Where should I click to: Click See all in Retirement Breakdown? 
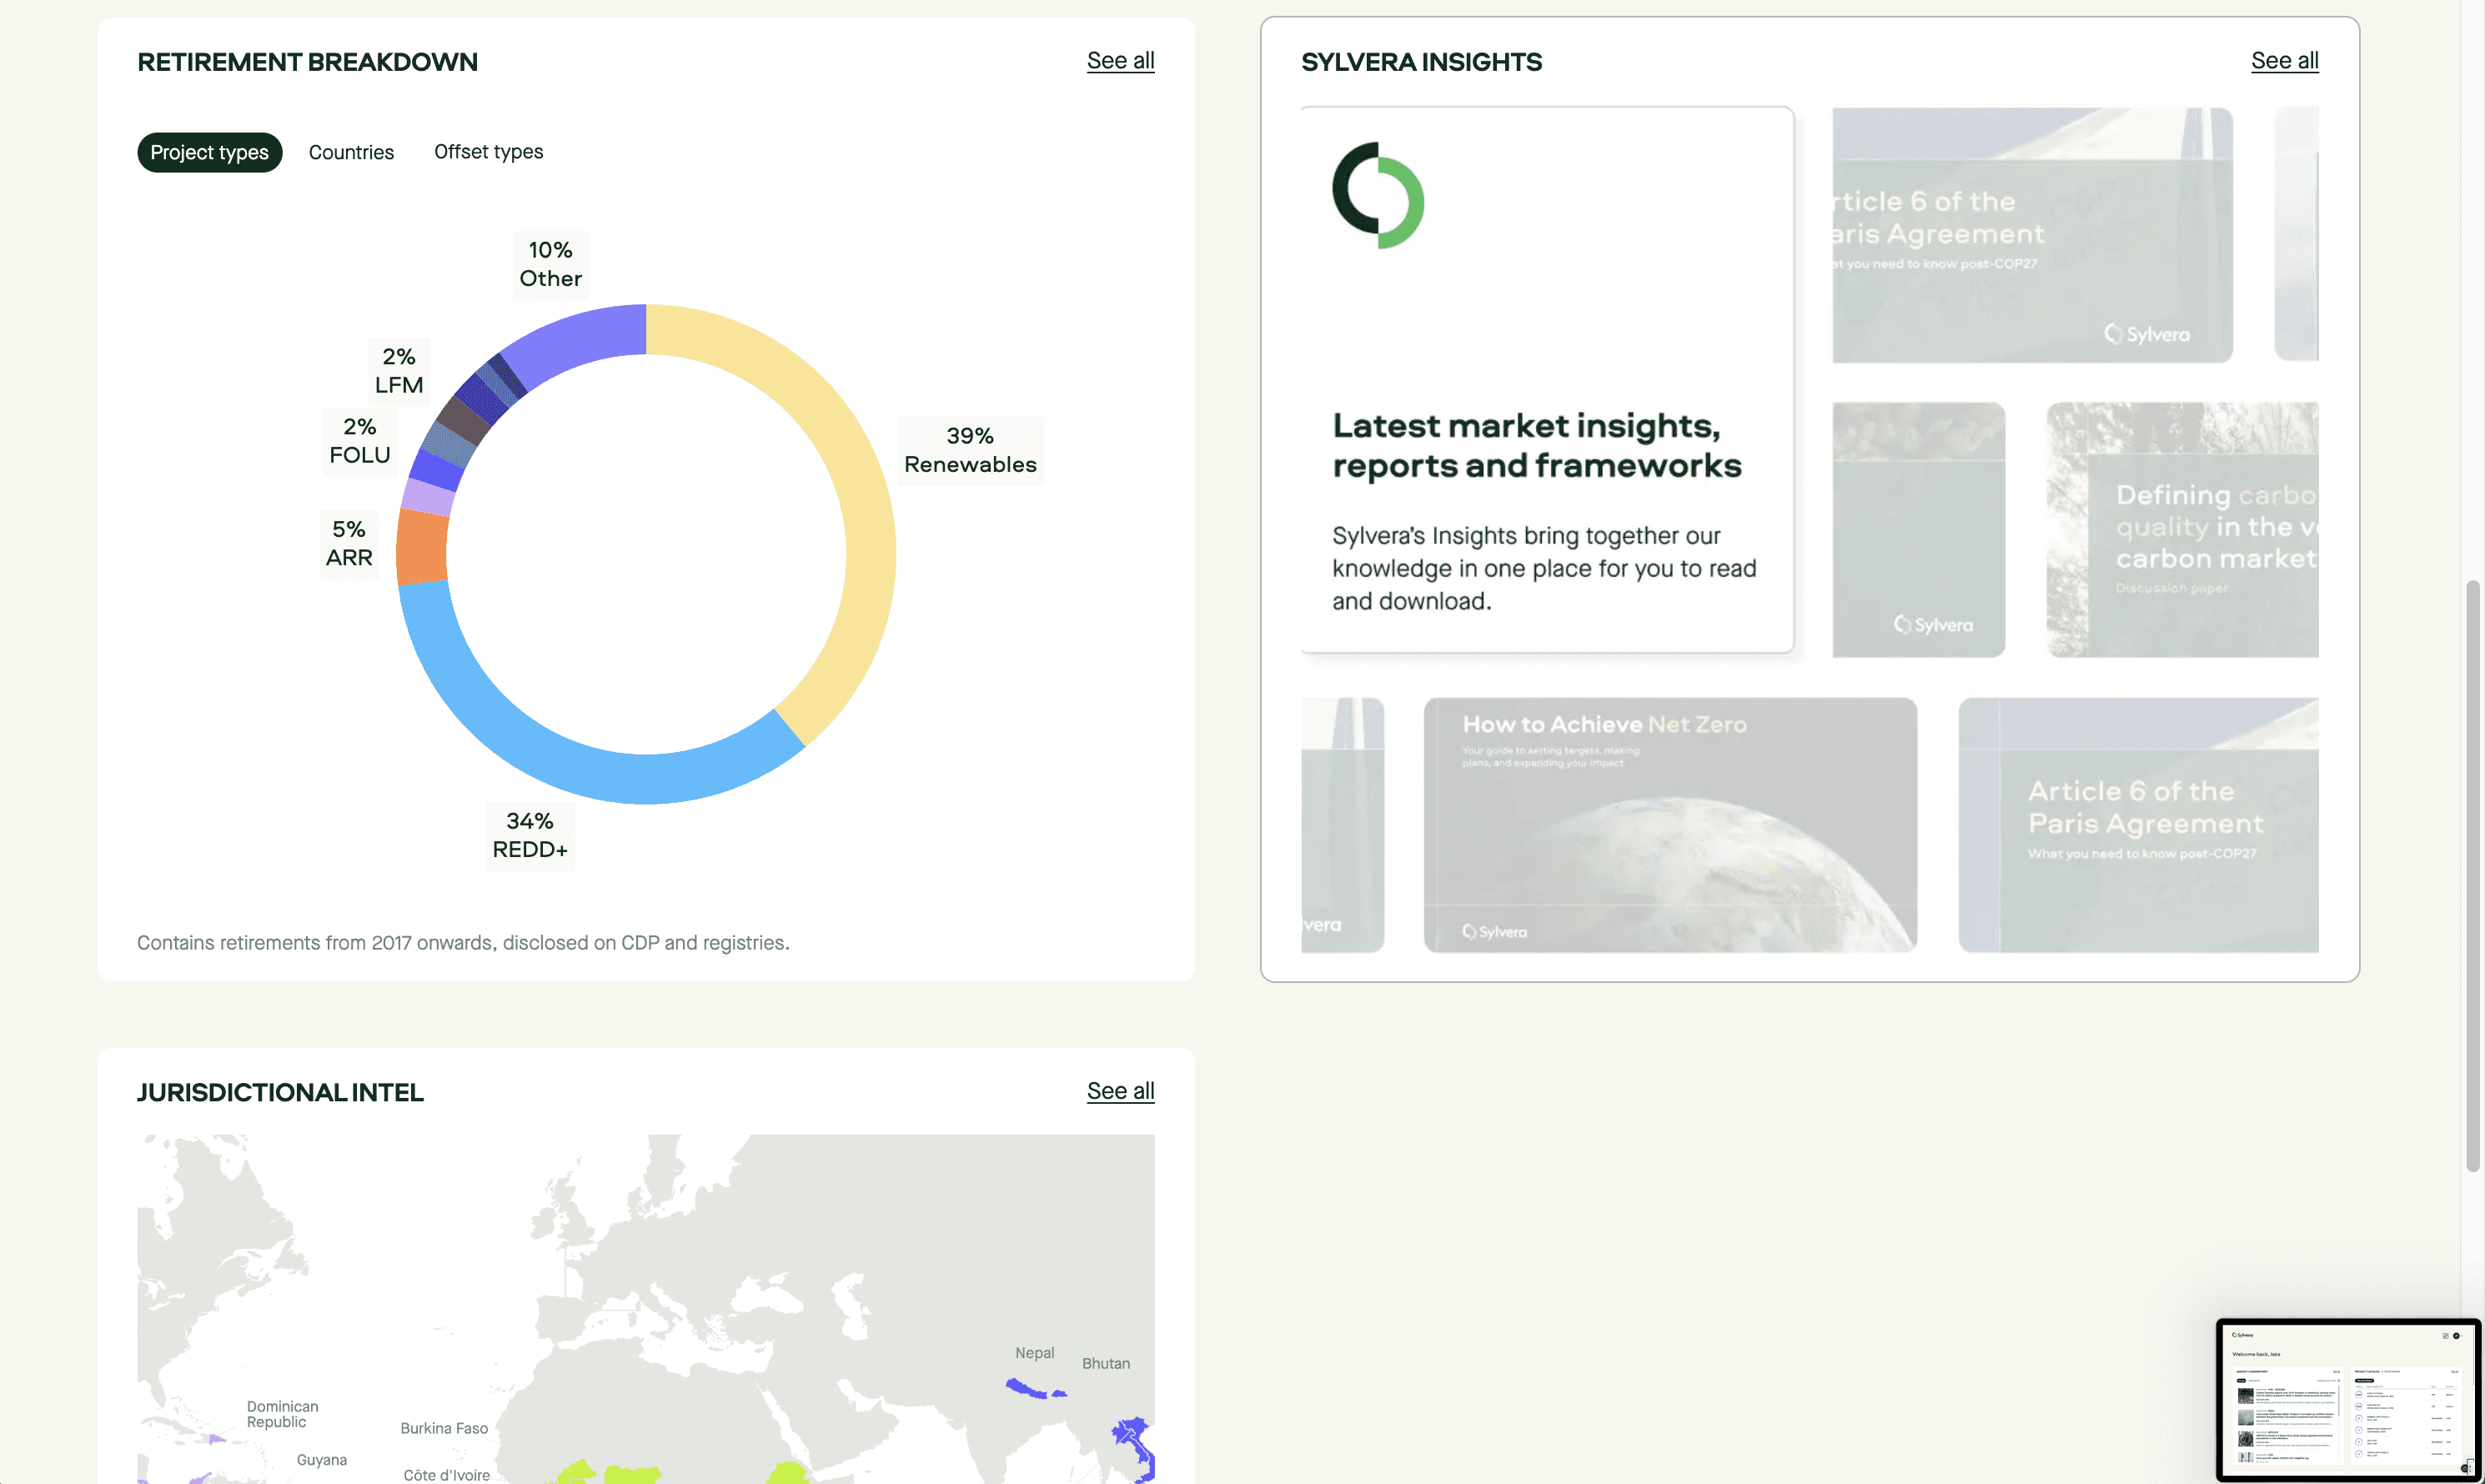1120,61
